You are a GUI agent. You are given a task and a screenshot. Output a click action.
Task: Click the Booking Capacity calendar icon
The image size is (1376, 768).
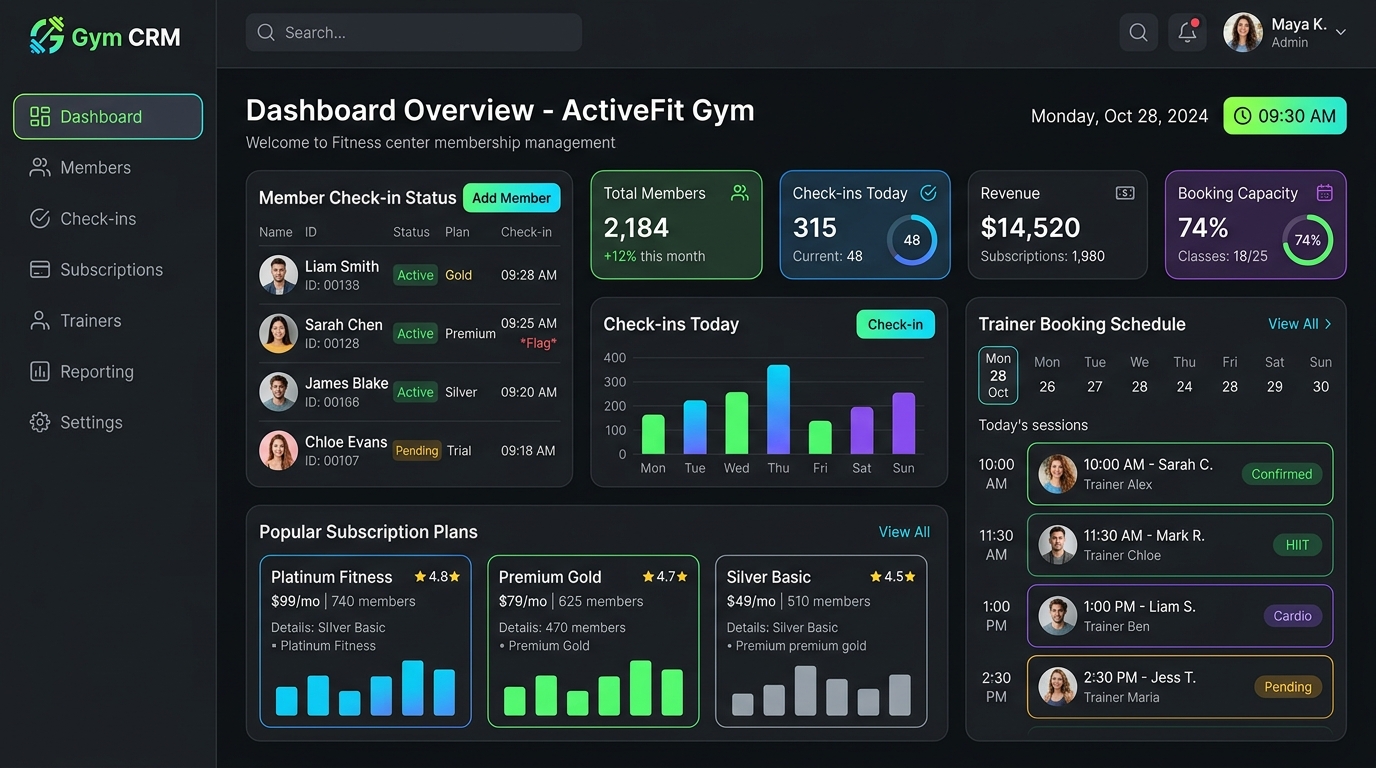[1324, 193]
